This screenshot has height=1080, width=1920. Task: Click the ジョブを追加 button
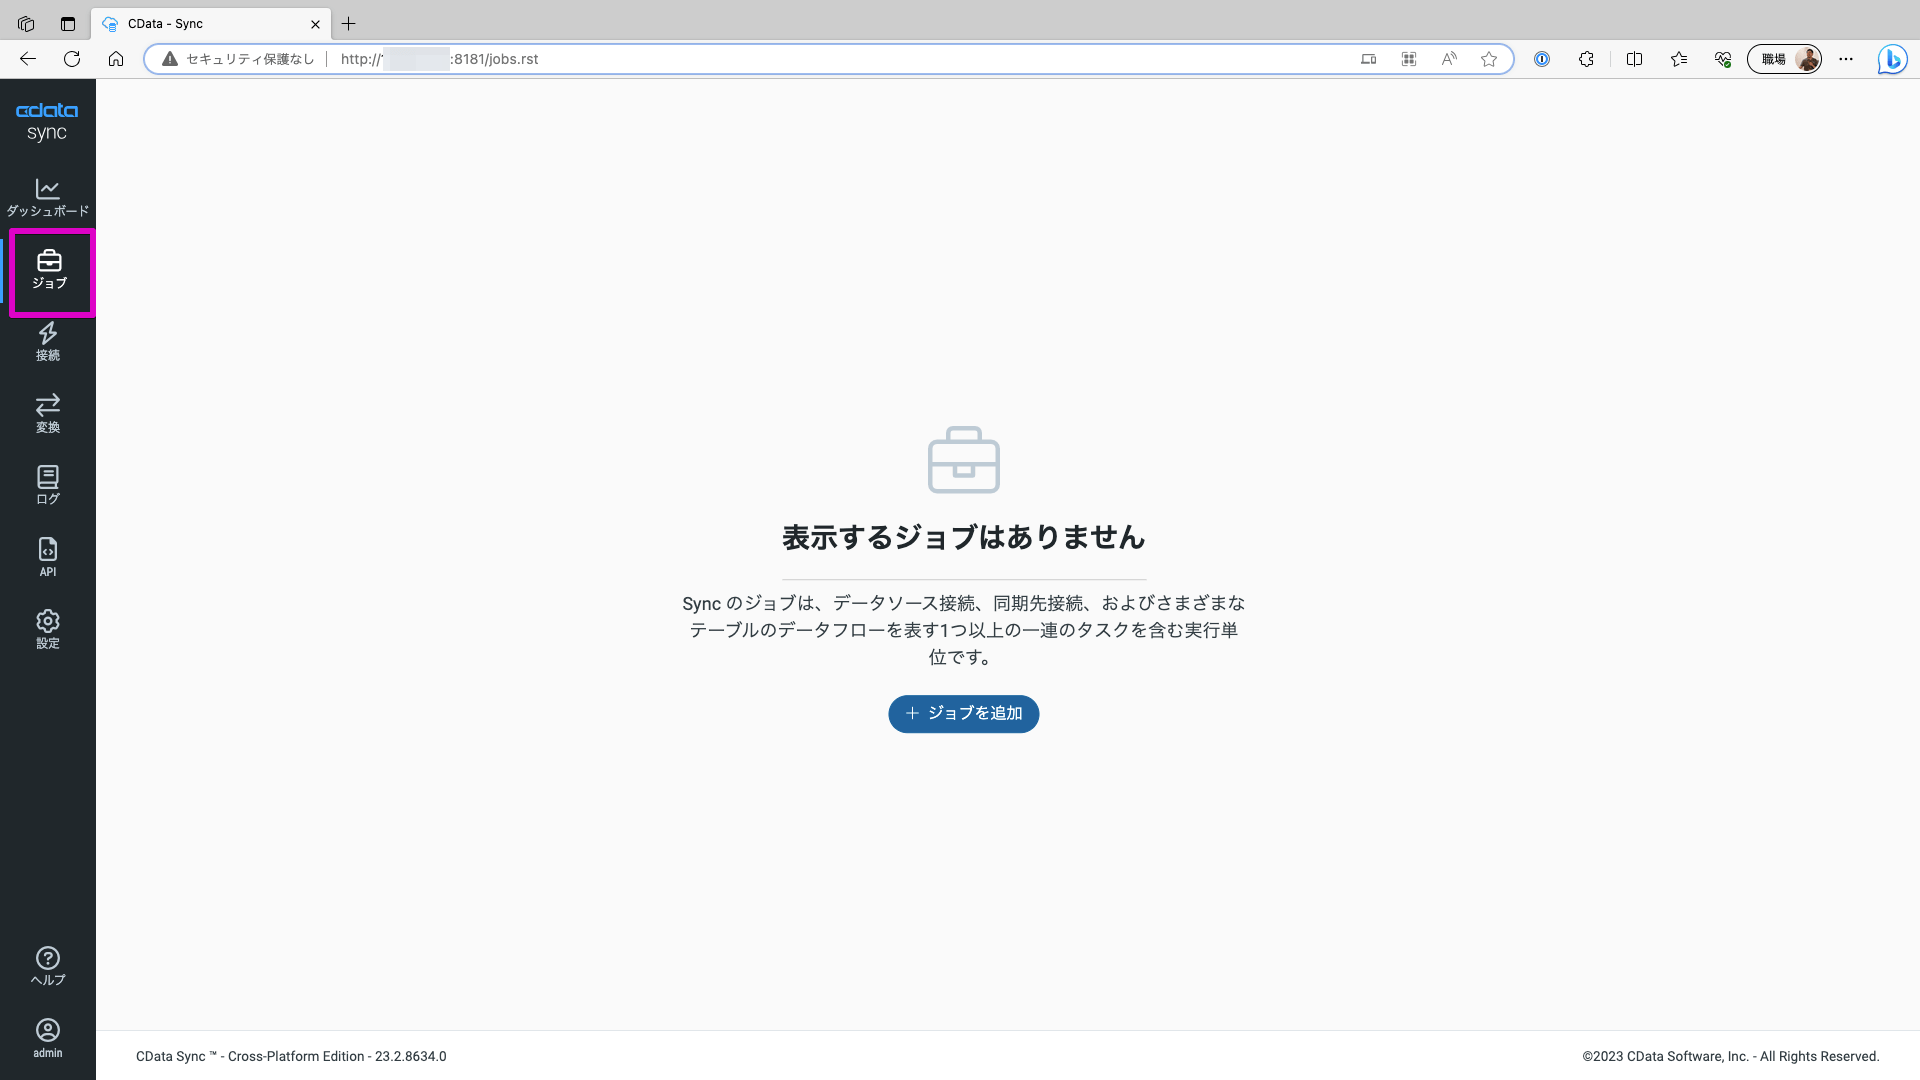[x=963, y=714]
